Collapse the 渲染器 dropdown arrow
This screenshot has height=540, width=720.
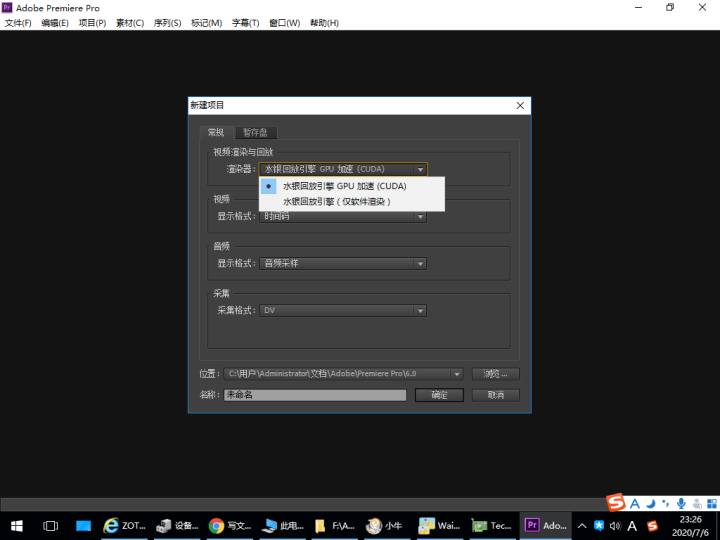(x=420, y=169)
